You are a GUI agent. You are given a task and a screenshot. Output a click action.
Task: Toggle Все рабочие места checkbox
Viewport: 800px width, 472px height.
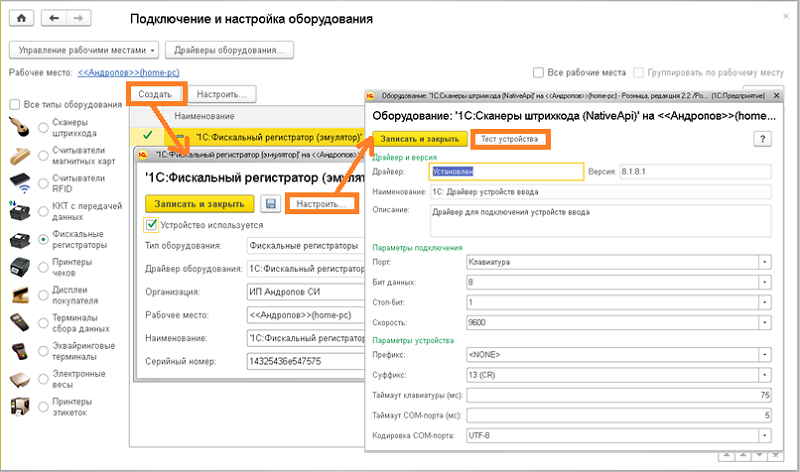click(x=538, y=72)
